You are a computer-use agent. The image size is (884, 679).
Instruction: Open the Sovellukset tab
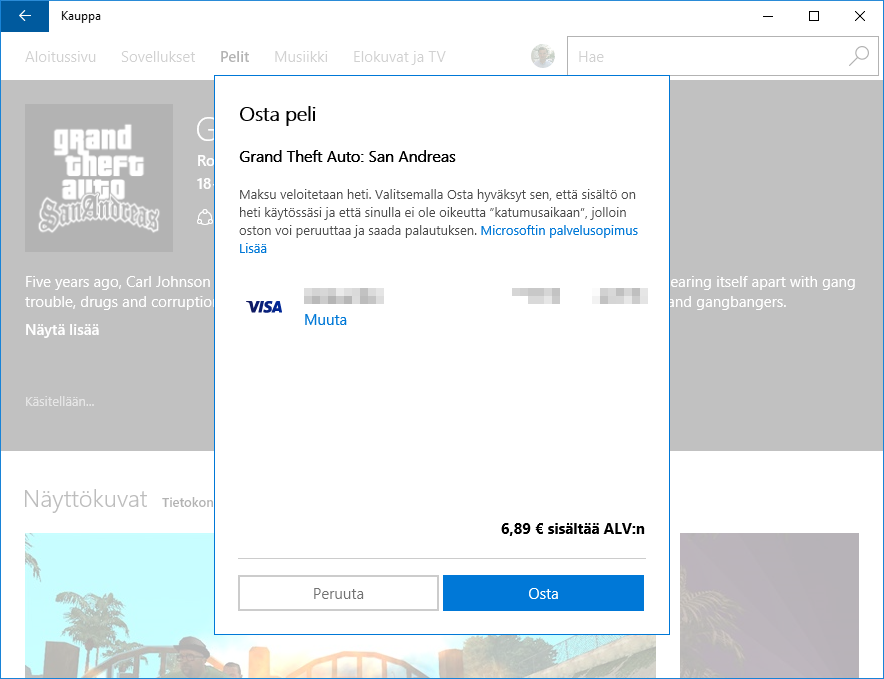tap(158, 57)
